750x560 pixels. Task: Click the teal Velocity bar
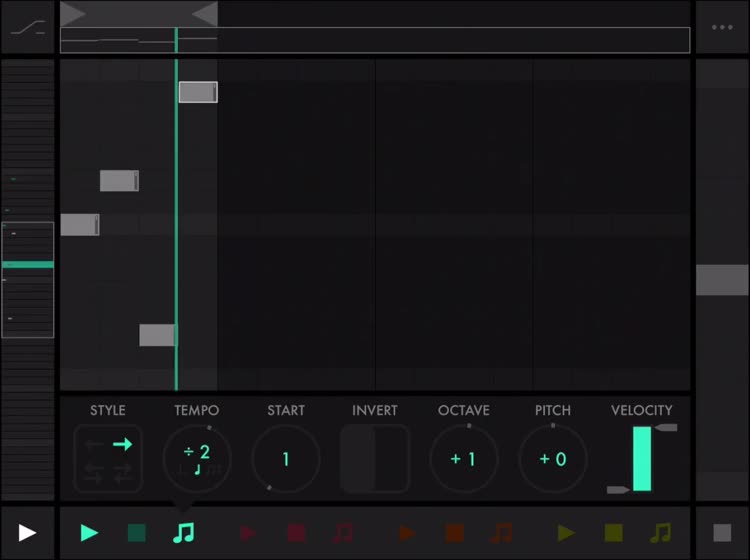642,459
